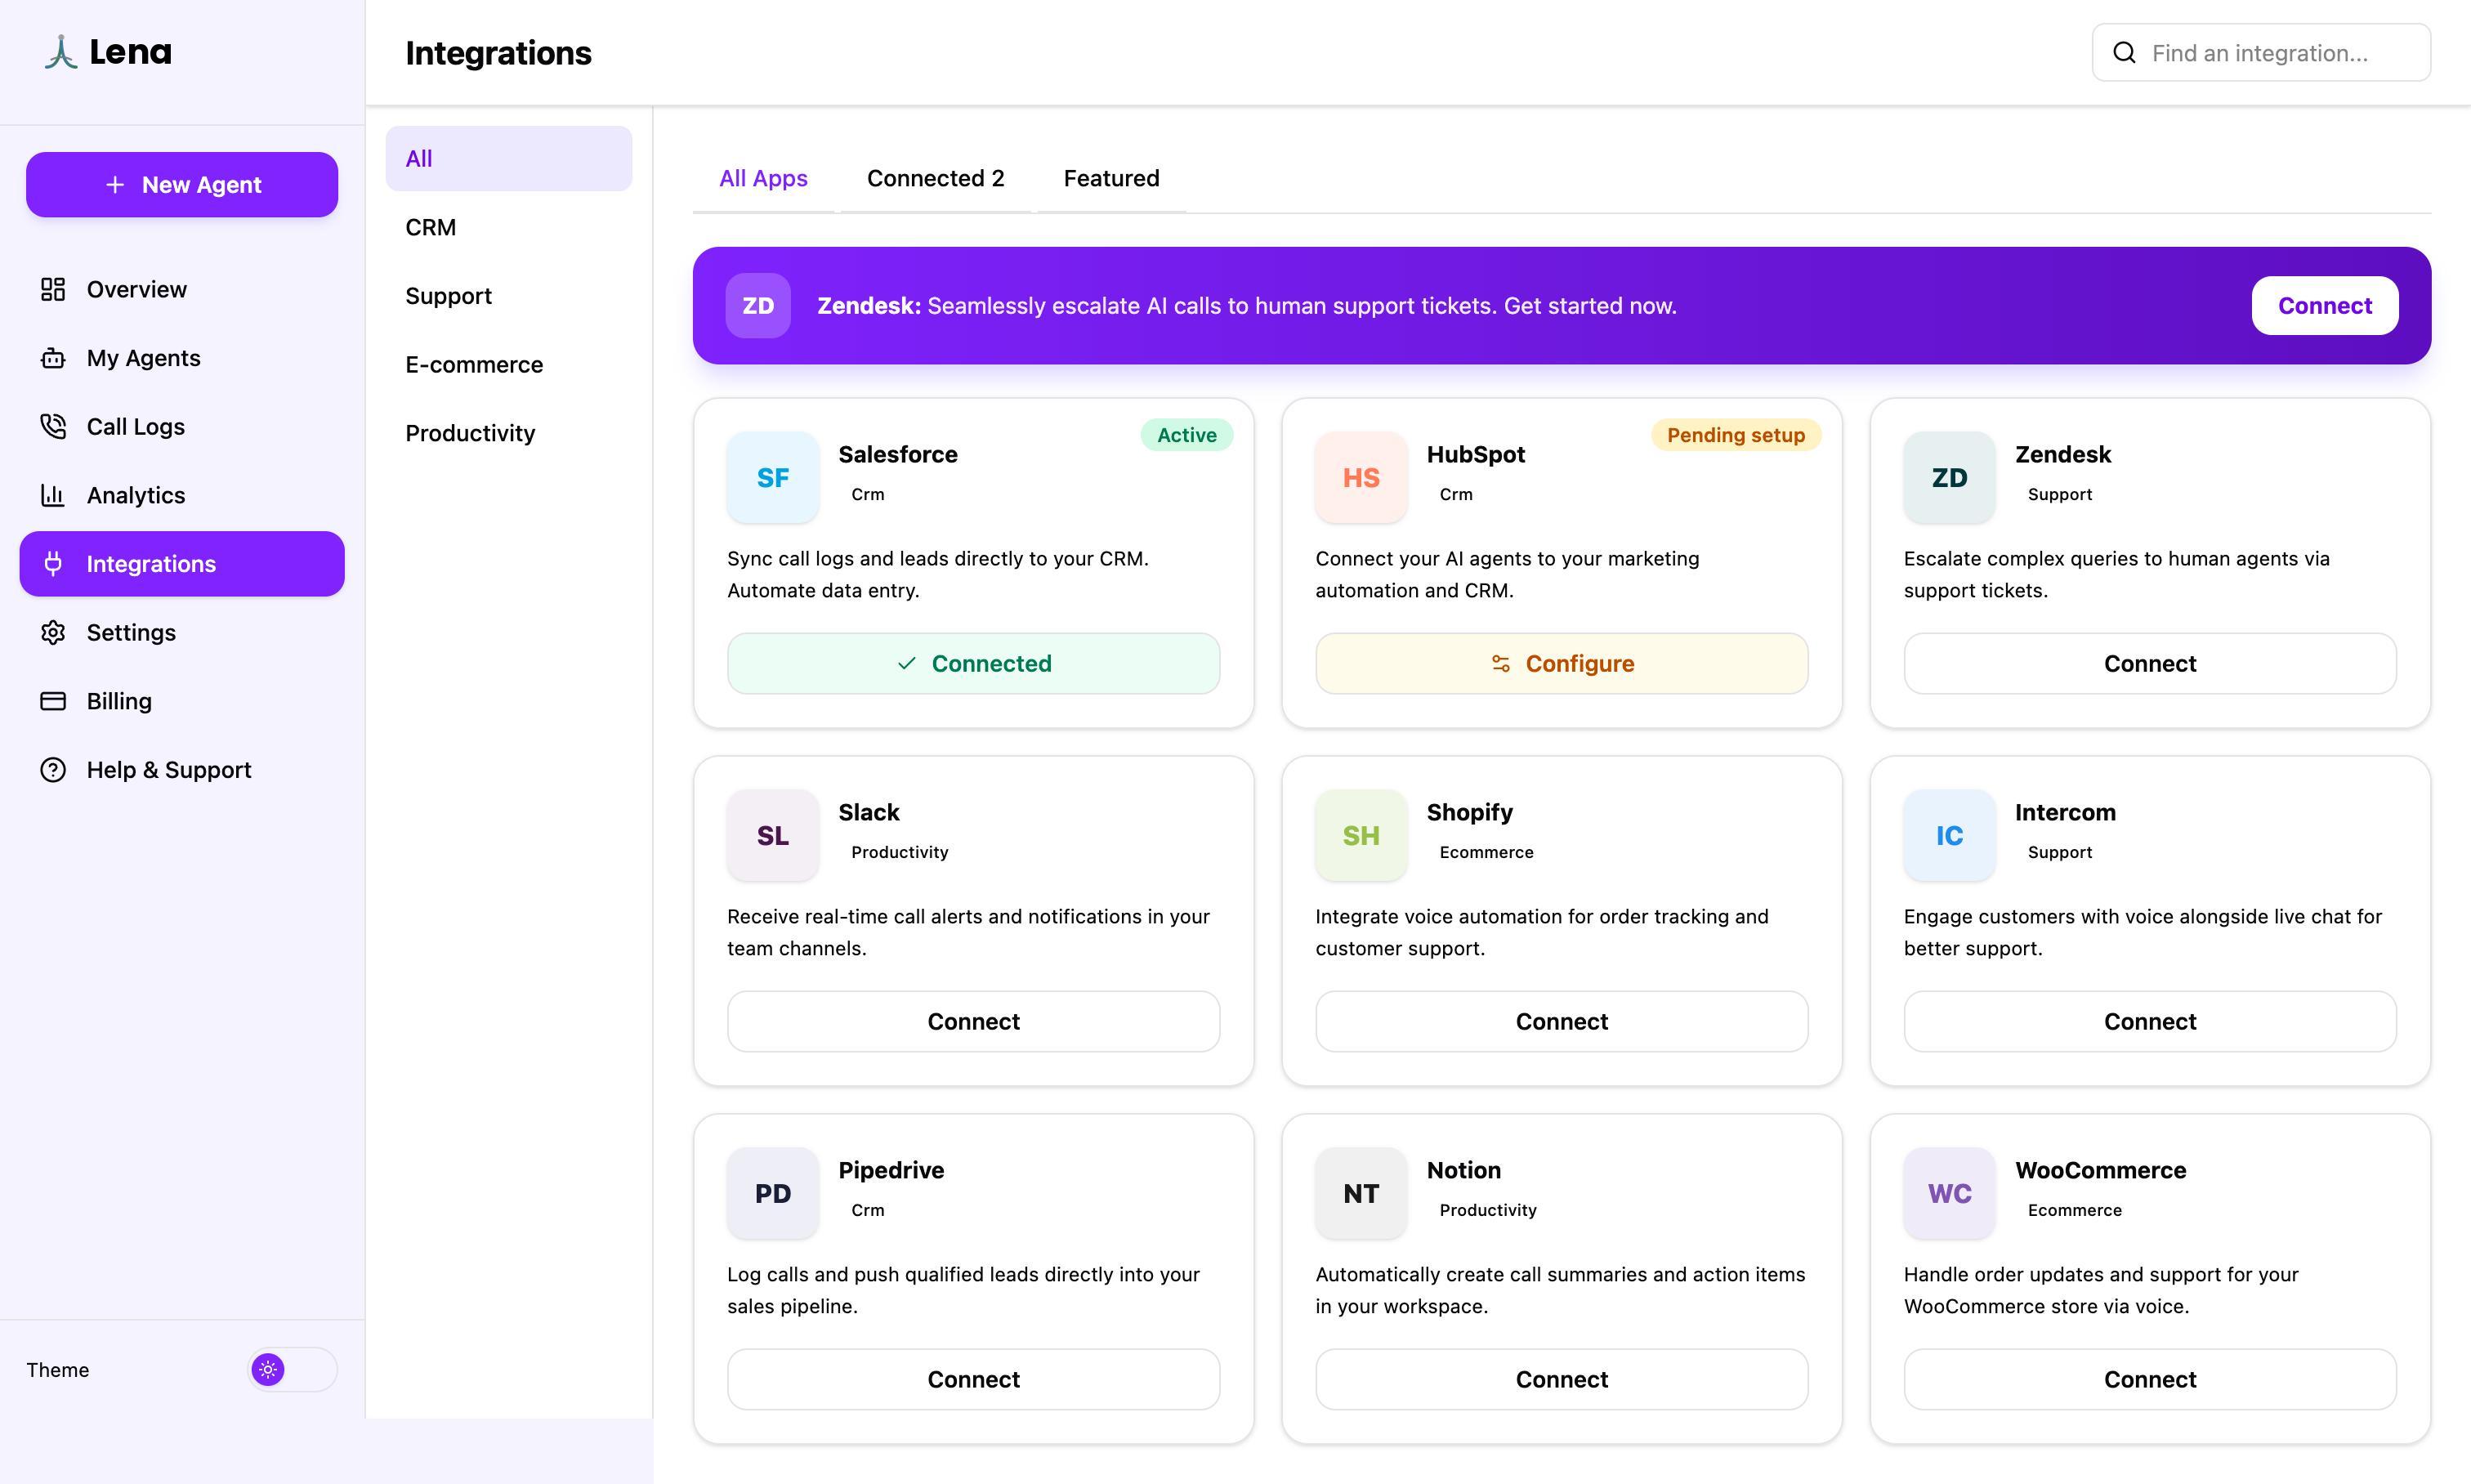Click the Support tag on Intercom card
Image resolution: width=2471 pixels, height=1484 pixels.
click(2059, 852)
